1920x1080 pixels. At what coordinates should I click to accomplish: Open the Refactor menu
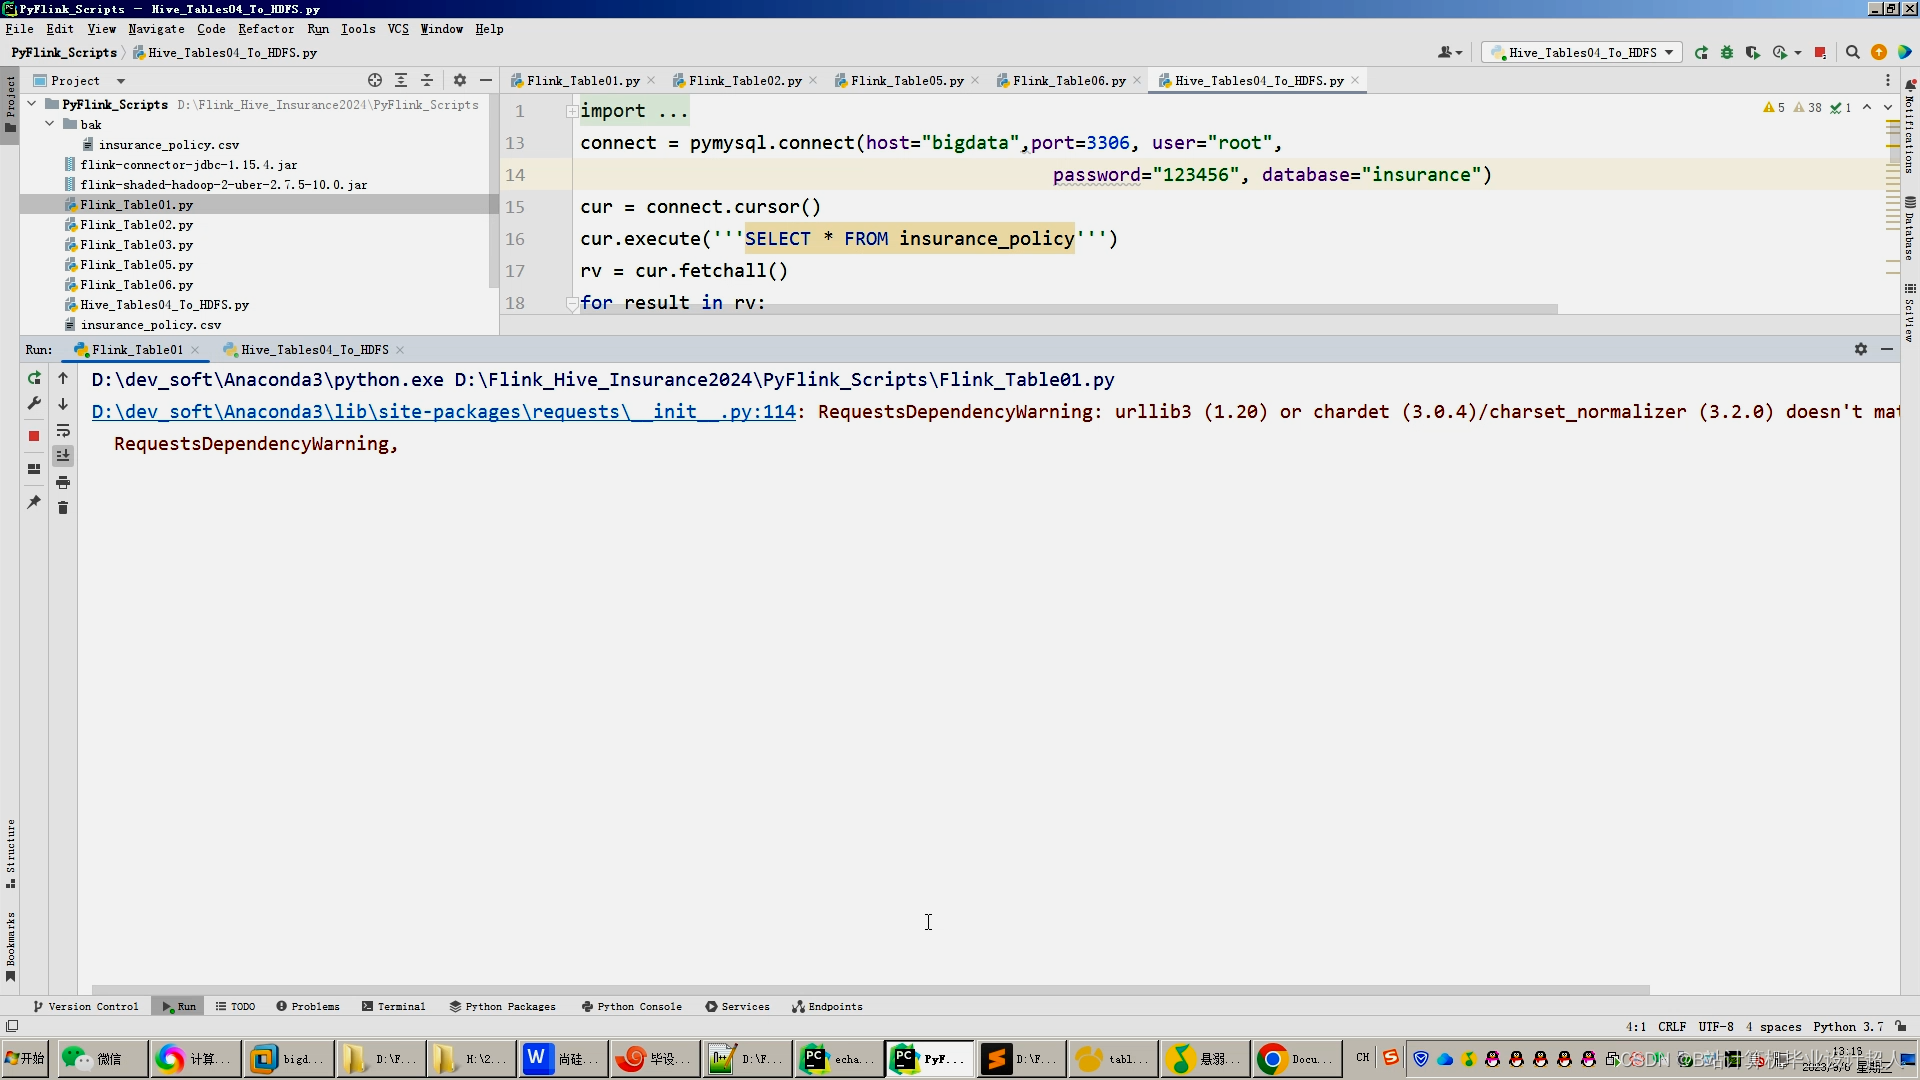(x=265, y=29)
